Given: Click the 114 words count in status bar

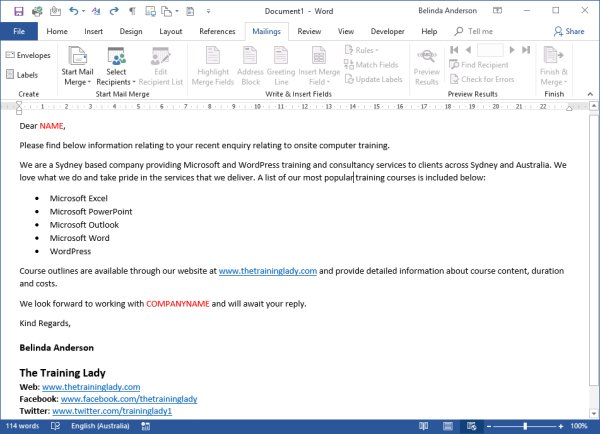Looking at the screenshot, I should coord(22,426).
